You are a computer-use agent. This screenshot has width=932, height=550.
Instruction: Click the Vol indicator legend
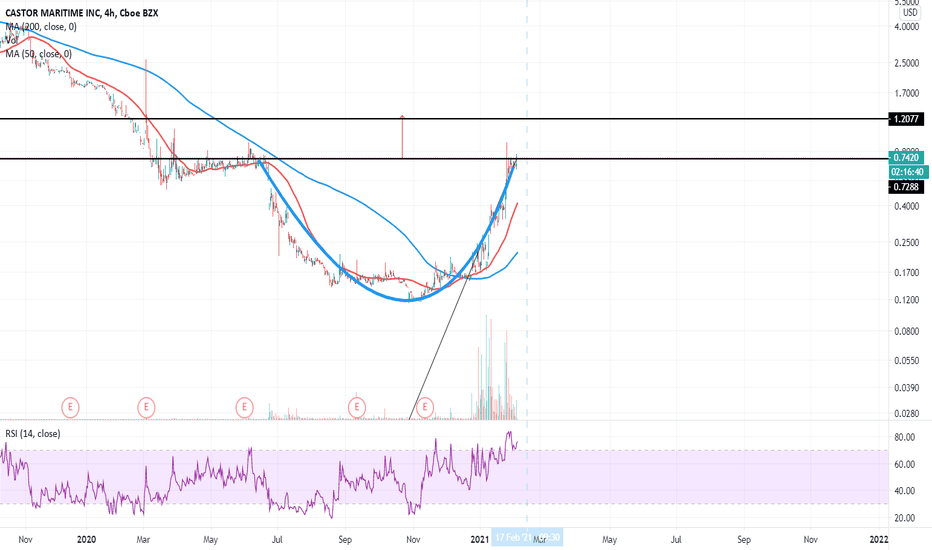(11, 40)
